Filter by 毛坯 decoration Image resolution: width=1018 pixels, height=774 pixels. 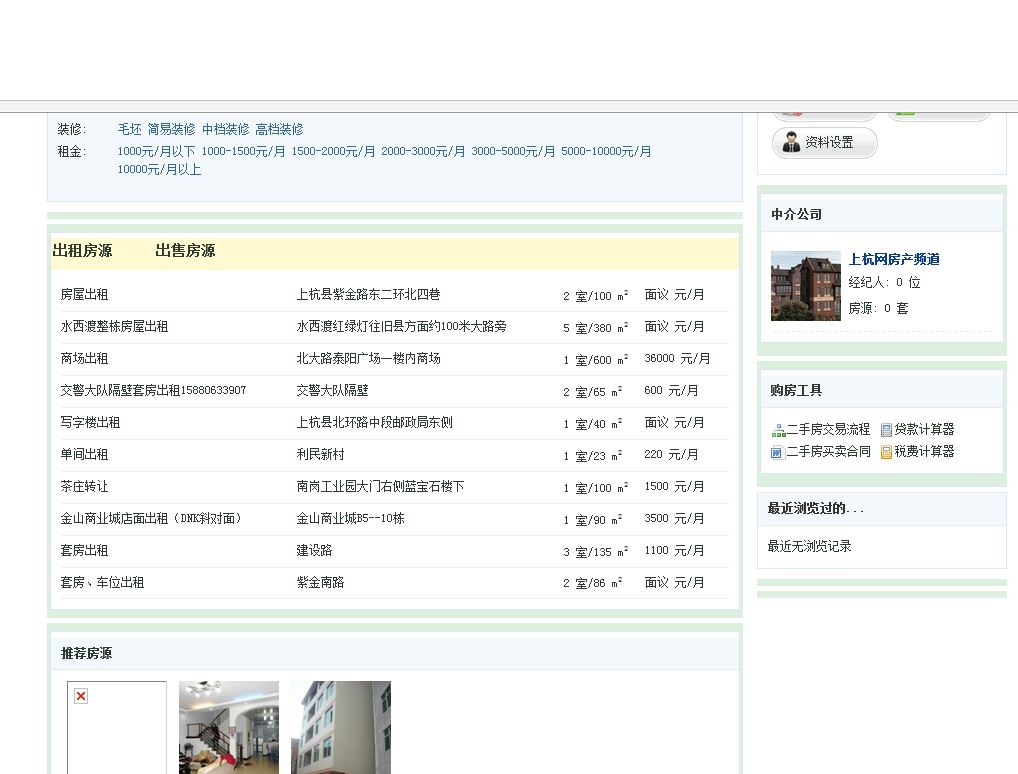[129, 129]
